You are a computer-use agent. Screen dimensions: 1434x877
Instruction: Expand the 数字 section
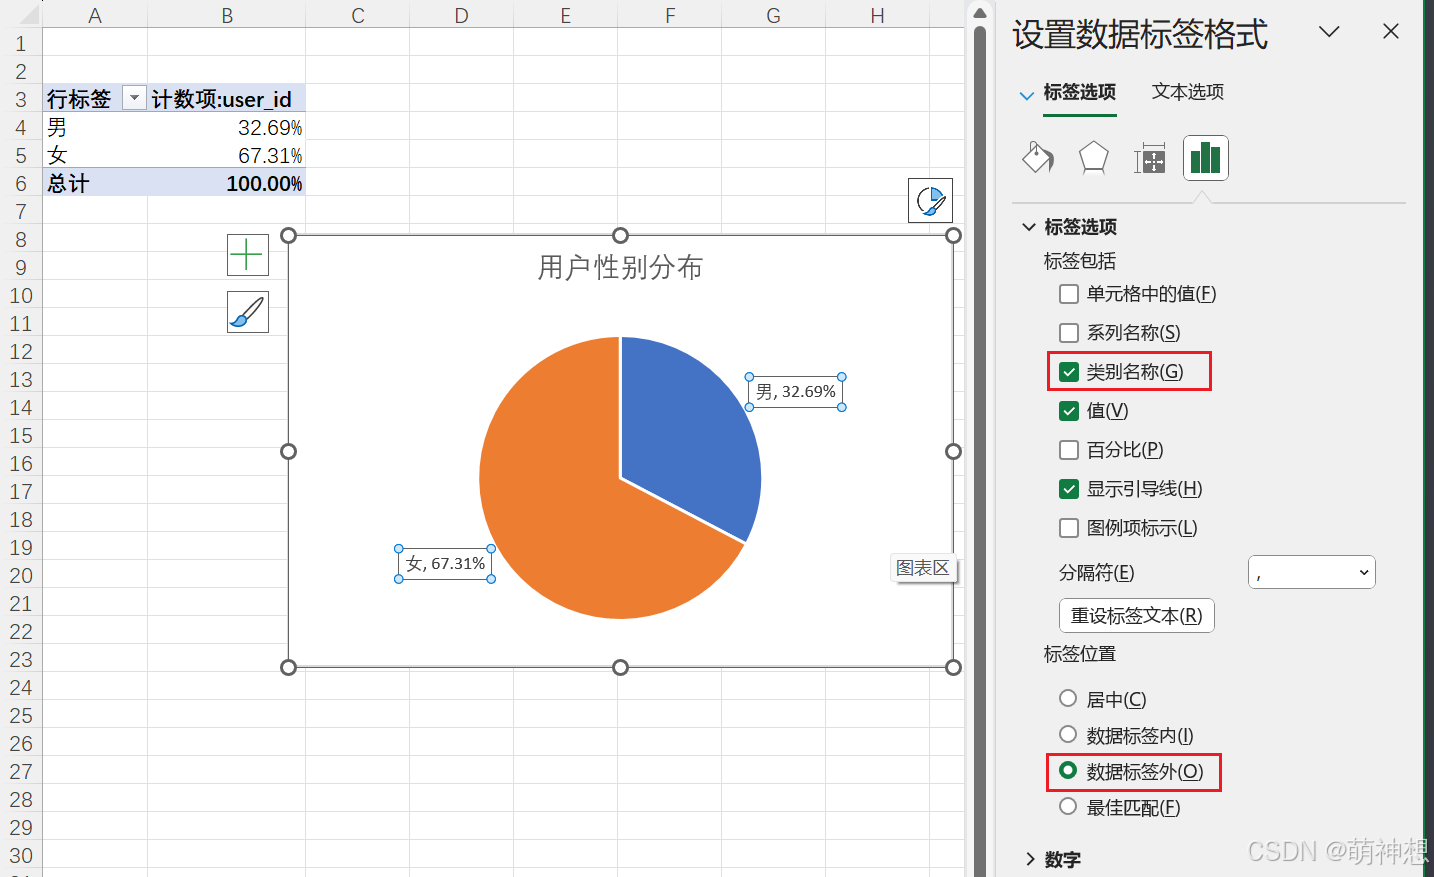(1030, 859)
